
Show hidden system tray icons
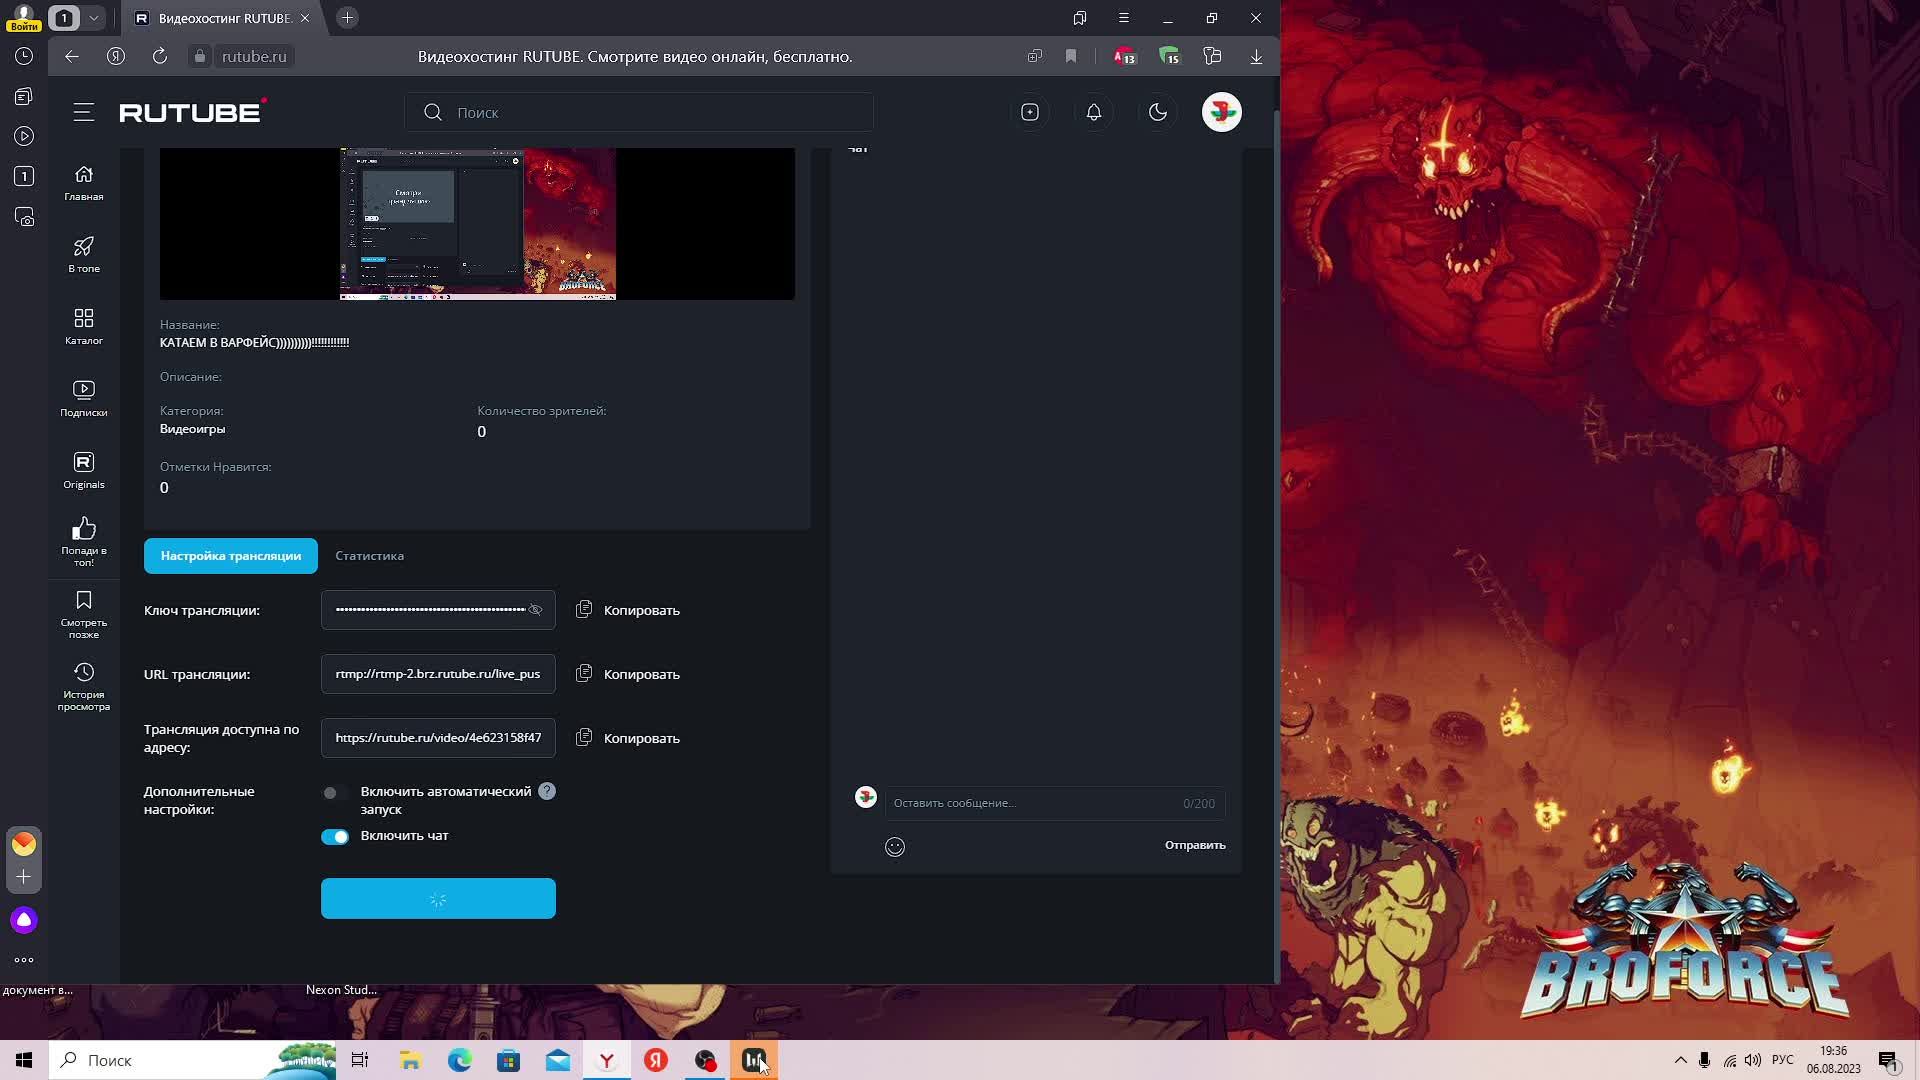[1681, 1061]
